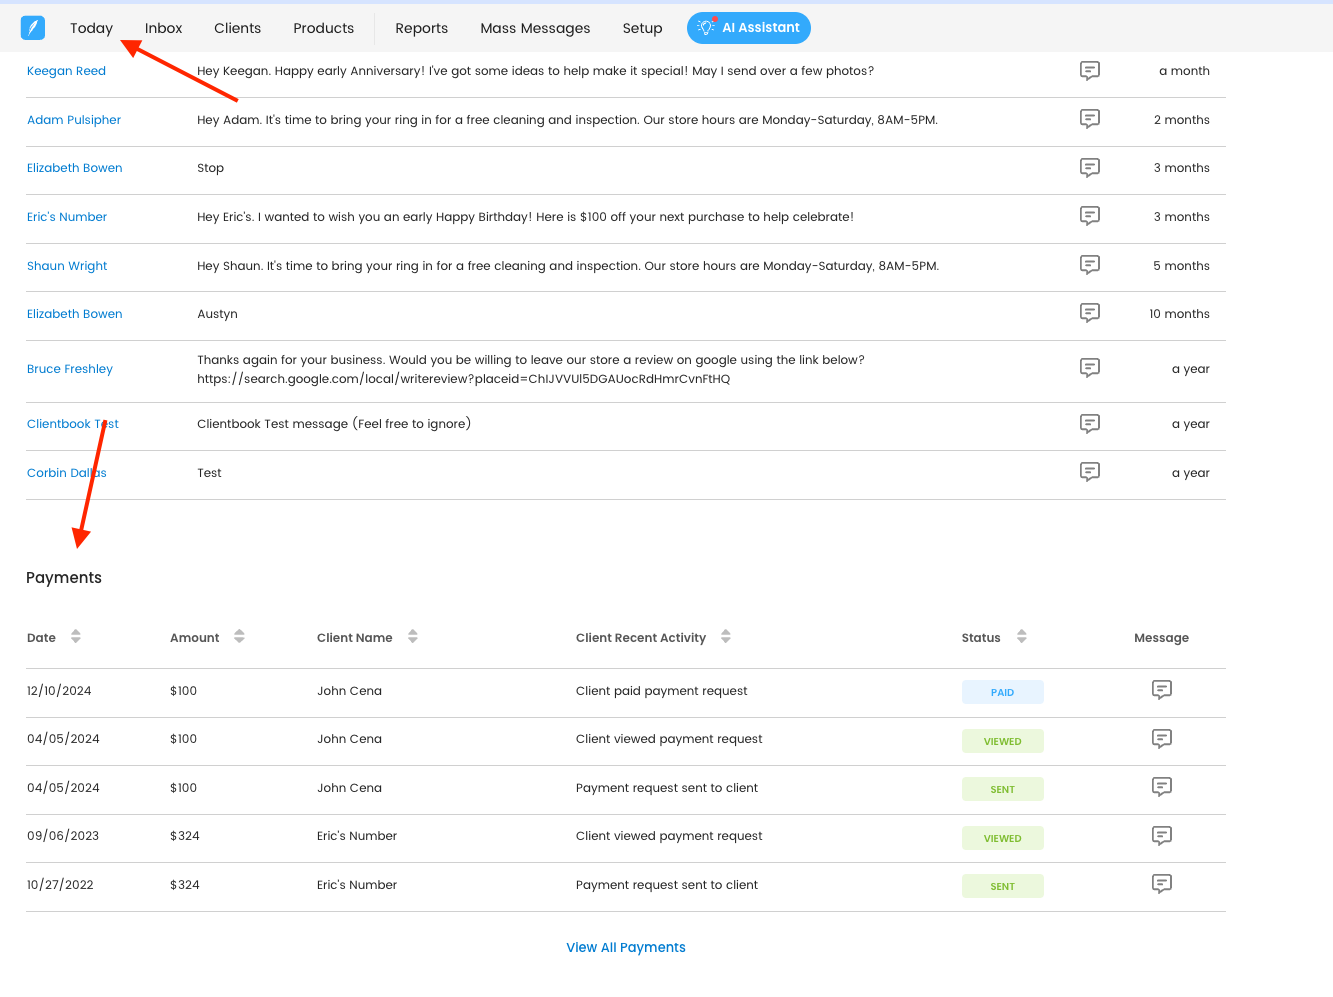The width and height of the screenshot is (1333, 997).
Task: Sort payments by Amount column
Action: pyautogui.click(x=239, y=637)
